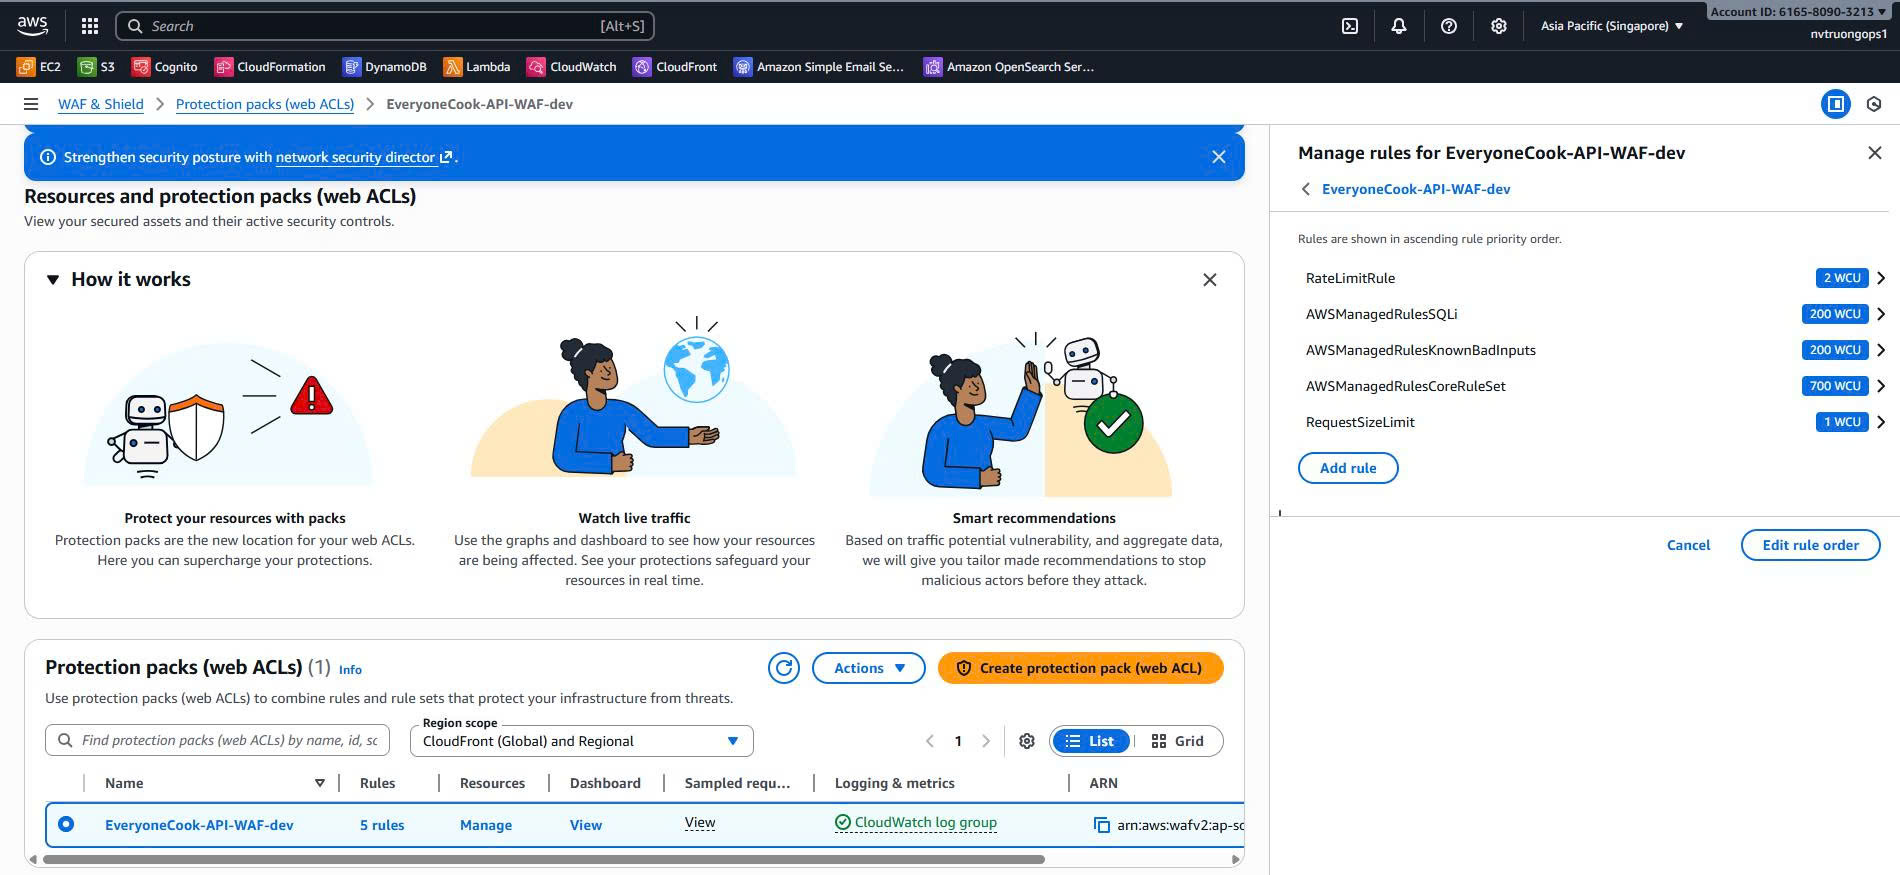
Task: Open the Asia Pacific (Singapore) region selector
Action: pyautogui.click(x=1612, y=26)
